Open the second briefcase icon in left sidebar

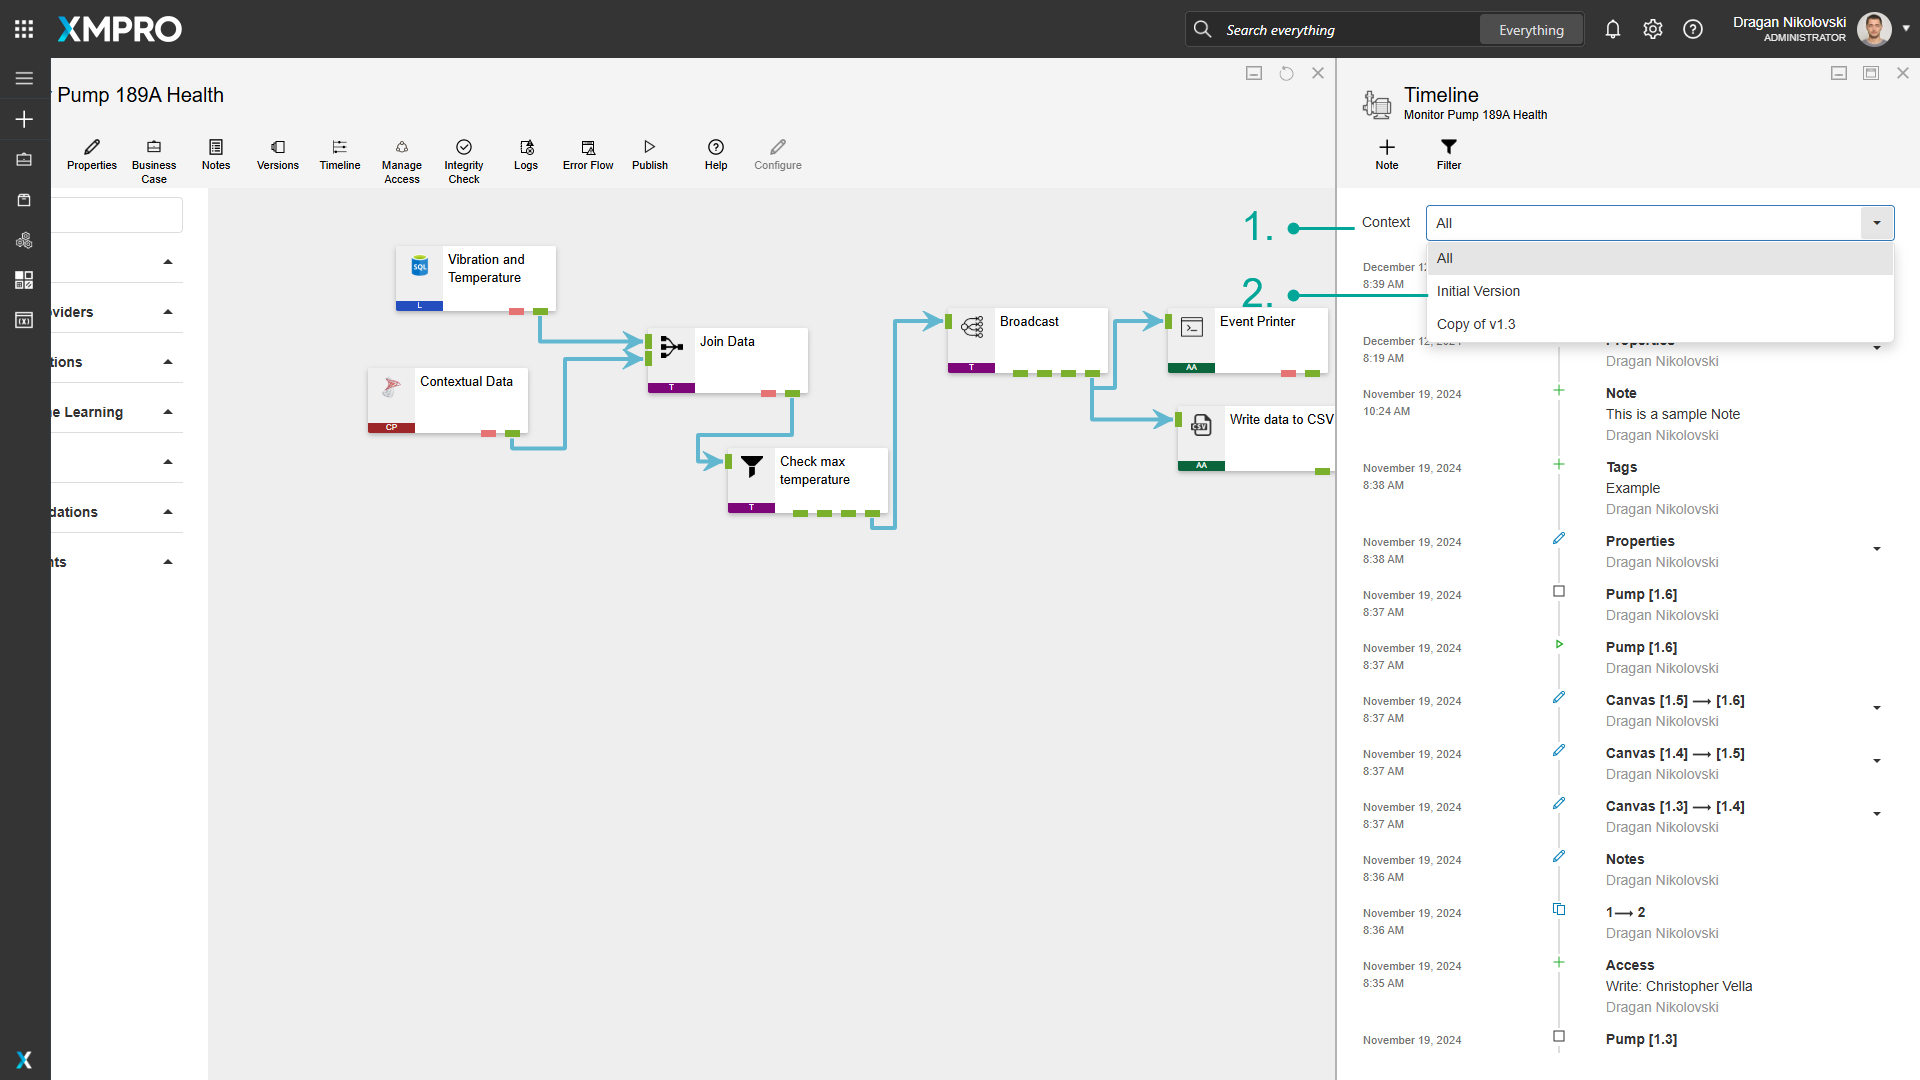coord(24,160)
